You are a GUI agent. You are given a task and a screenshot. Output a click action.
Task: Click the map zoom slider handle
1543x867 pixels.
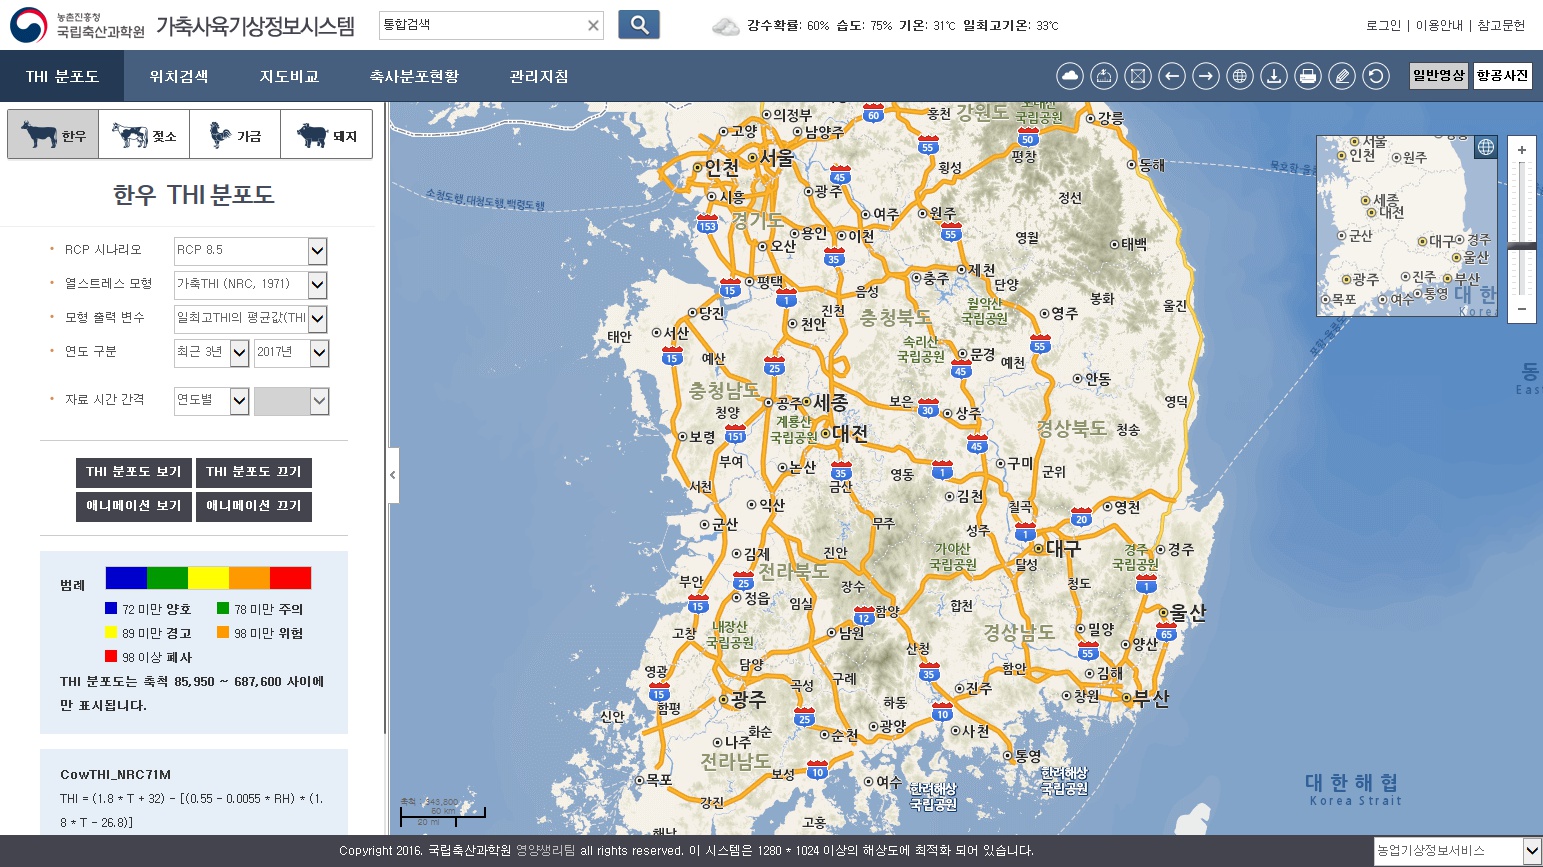point(1522,246)
